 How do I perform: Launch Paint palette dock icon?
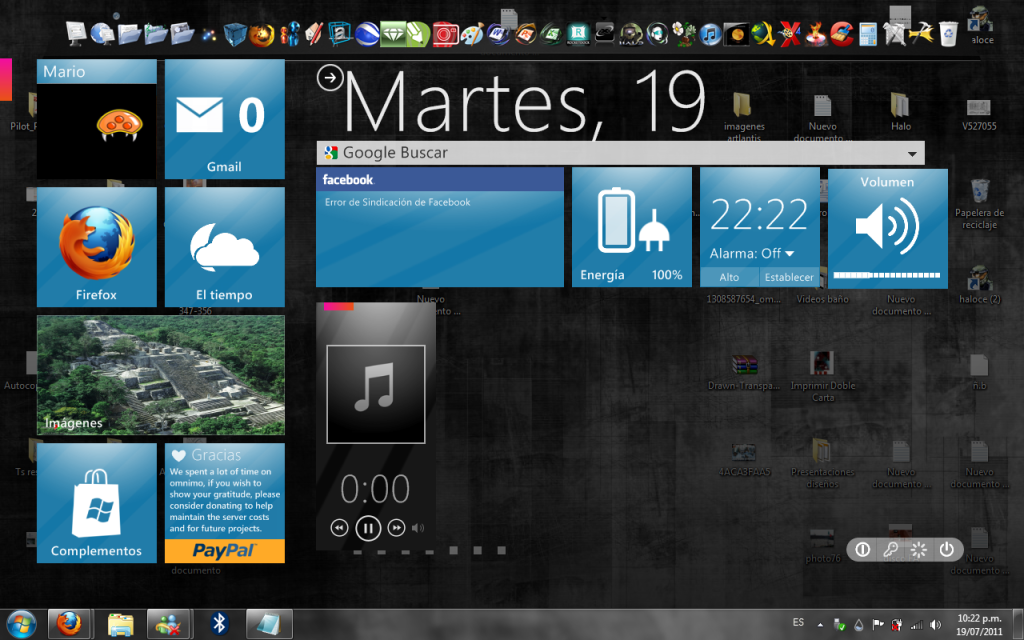472,34
